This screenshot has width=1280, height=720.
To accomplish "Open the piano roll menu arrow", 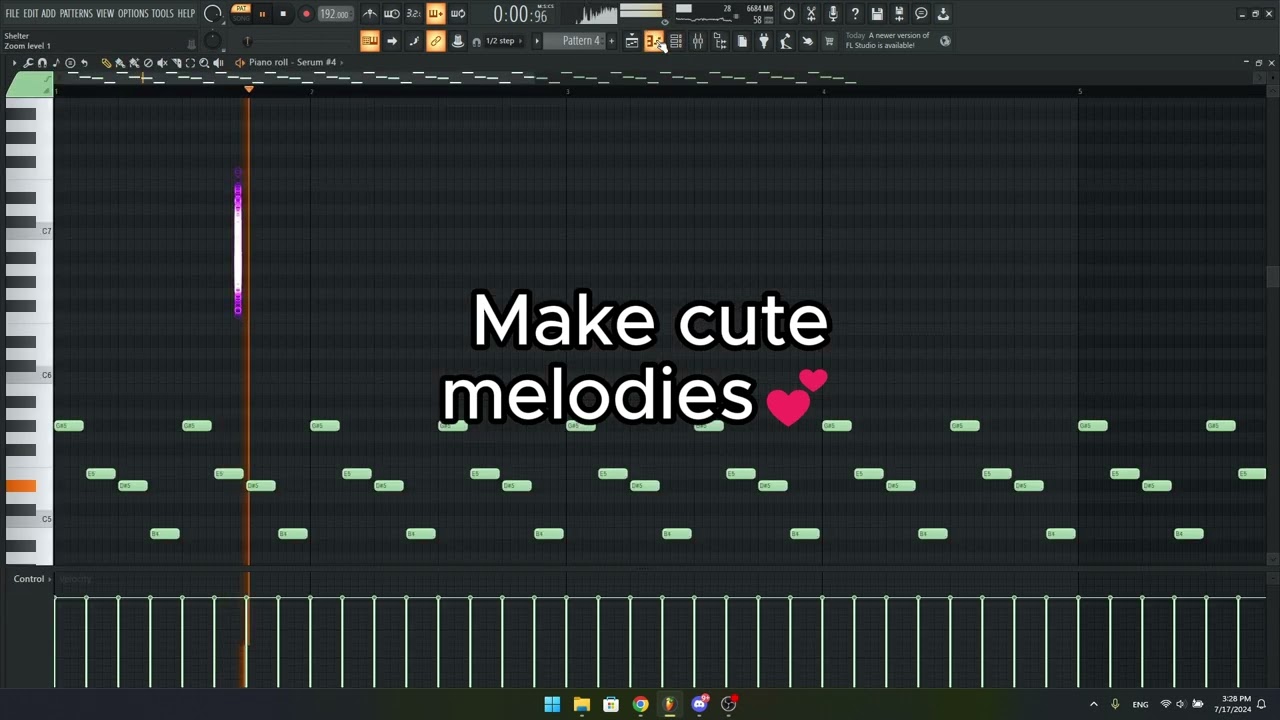I will tap(14, 62).
